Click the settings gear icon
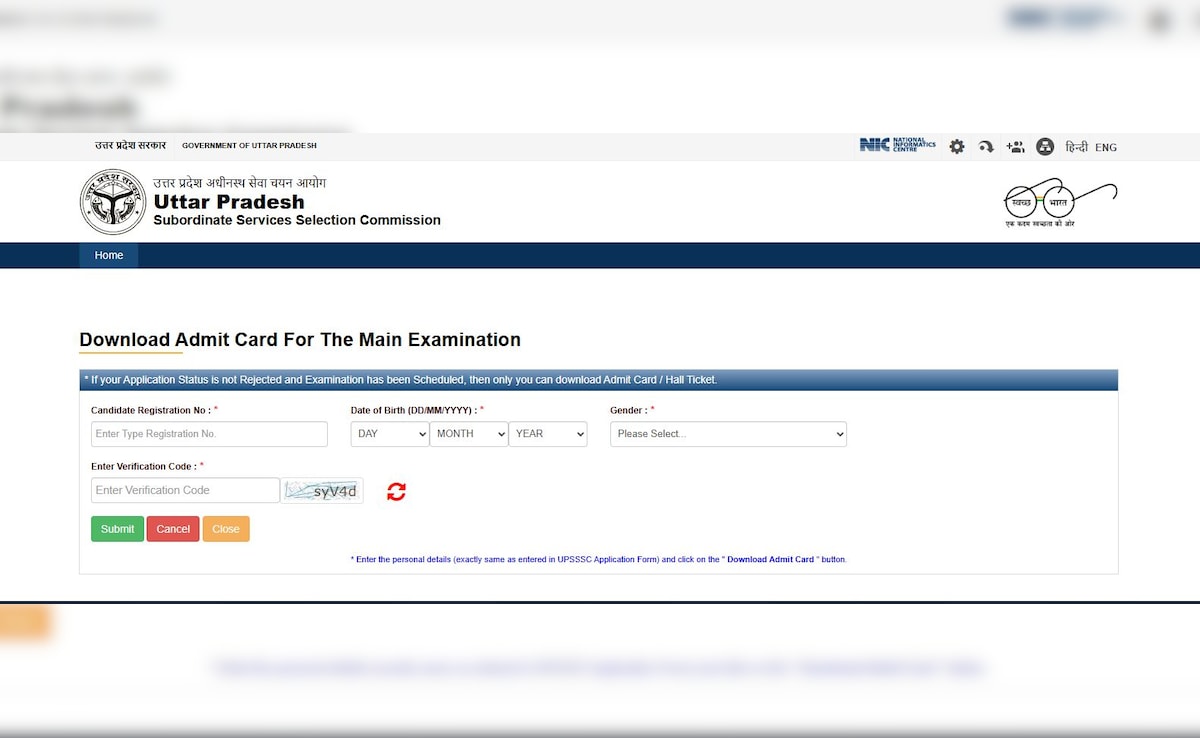The width and height of the screenshot is (1200, 738). 957,147
